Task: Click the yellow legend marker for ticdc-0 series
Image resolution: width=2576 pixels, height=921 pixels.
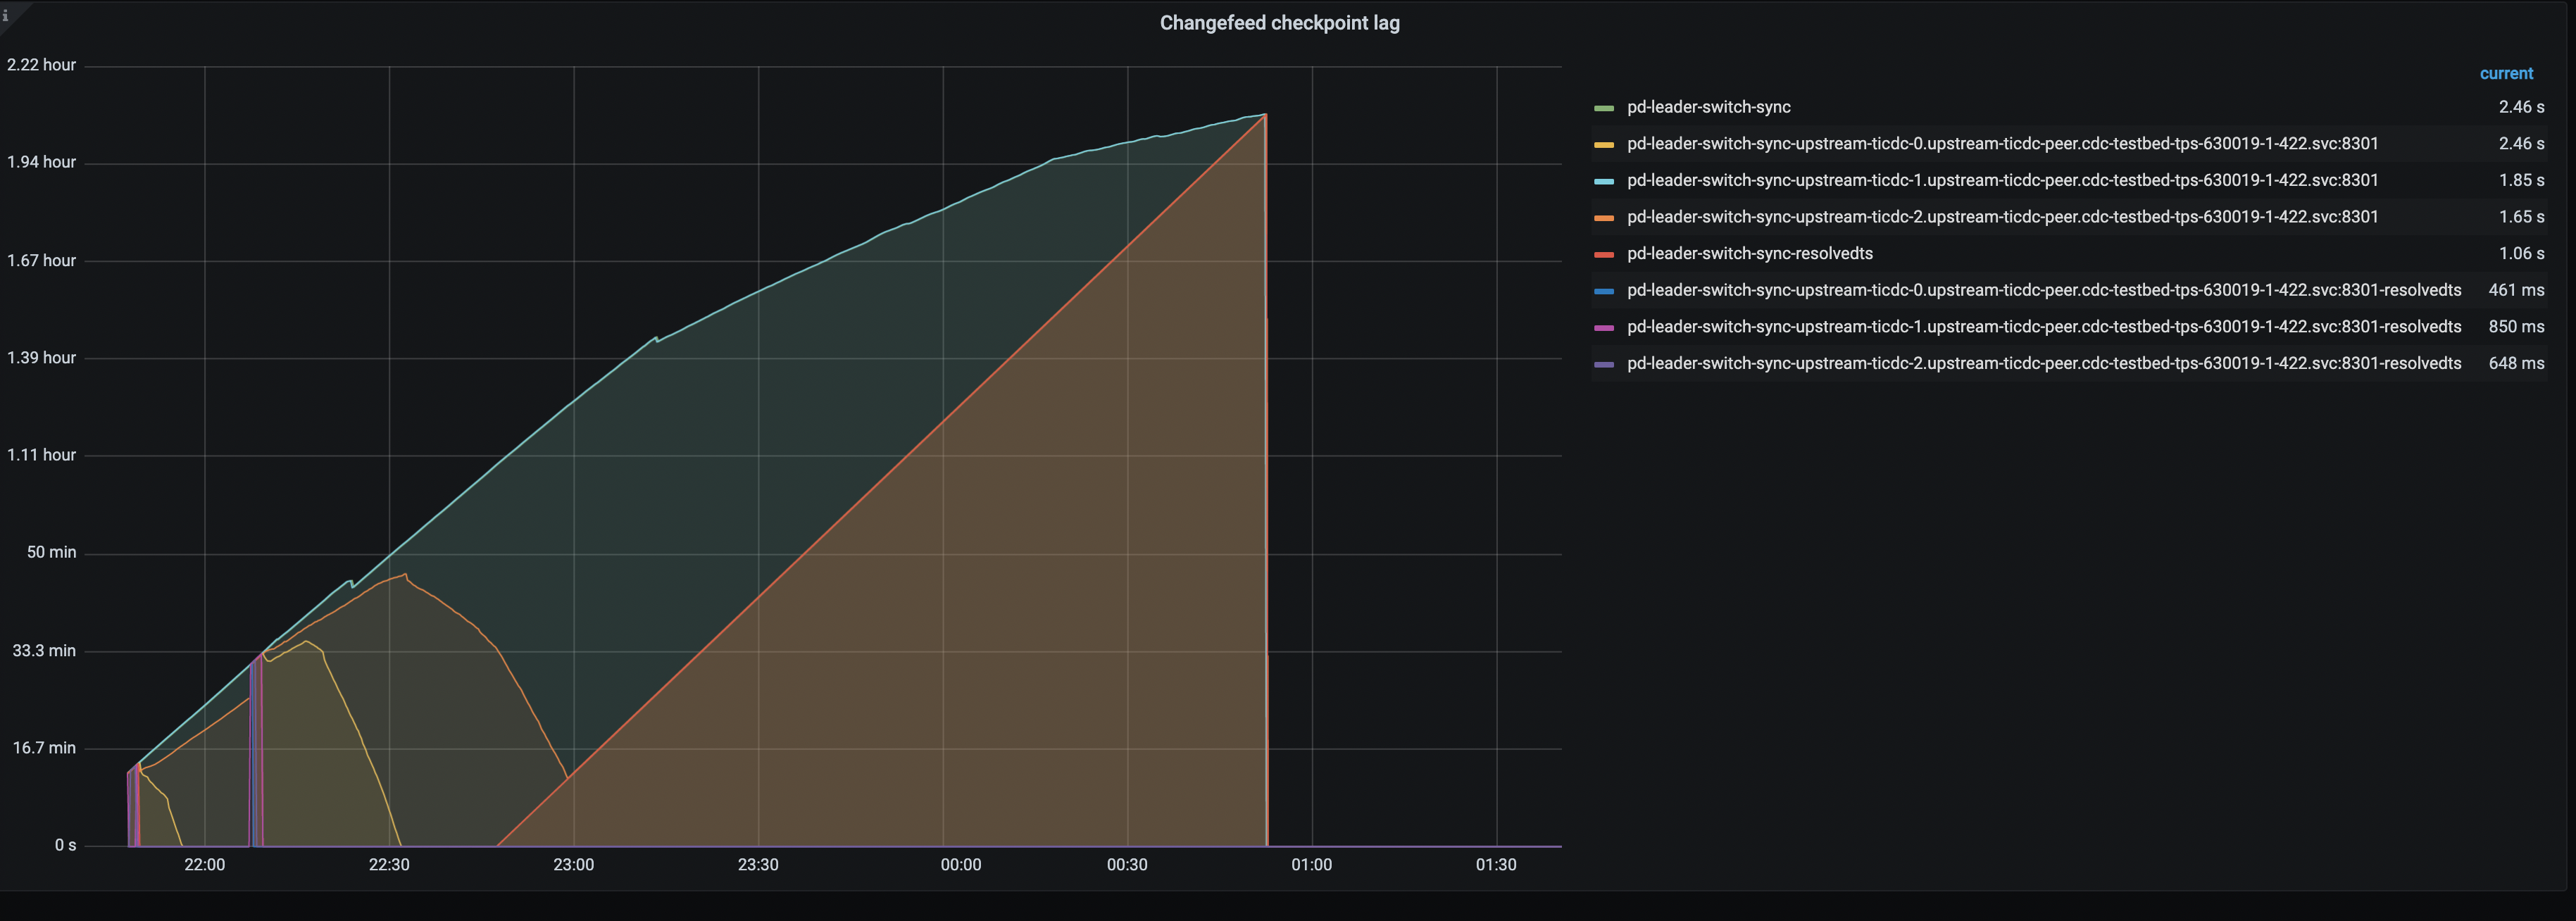Action: [x=1605, y=143]
